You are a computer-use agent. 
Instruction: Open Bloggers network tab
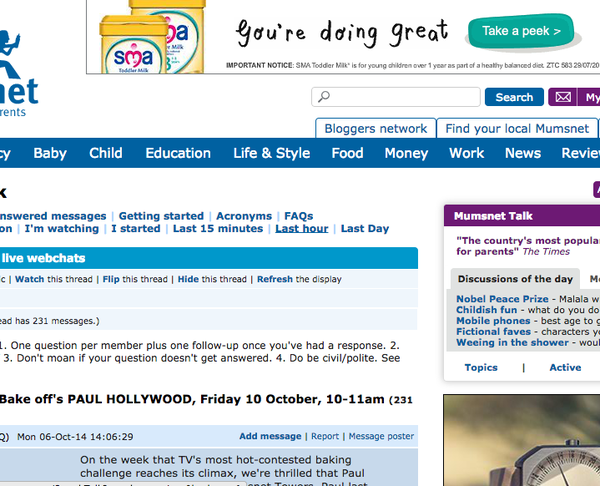point(375,129)
